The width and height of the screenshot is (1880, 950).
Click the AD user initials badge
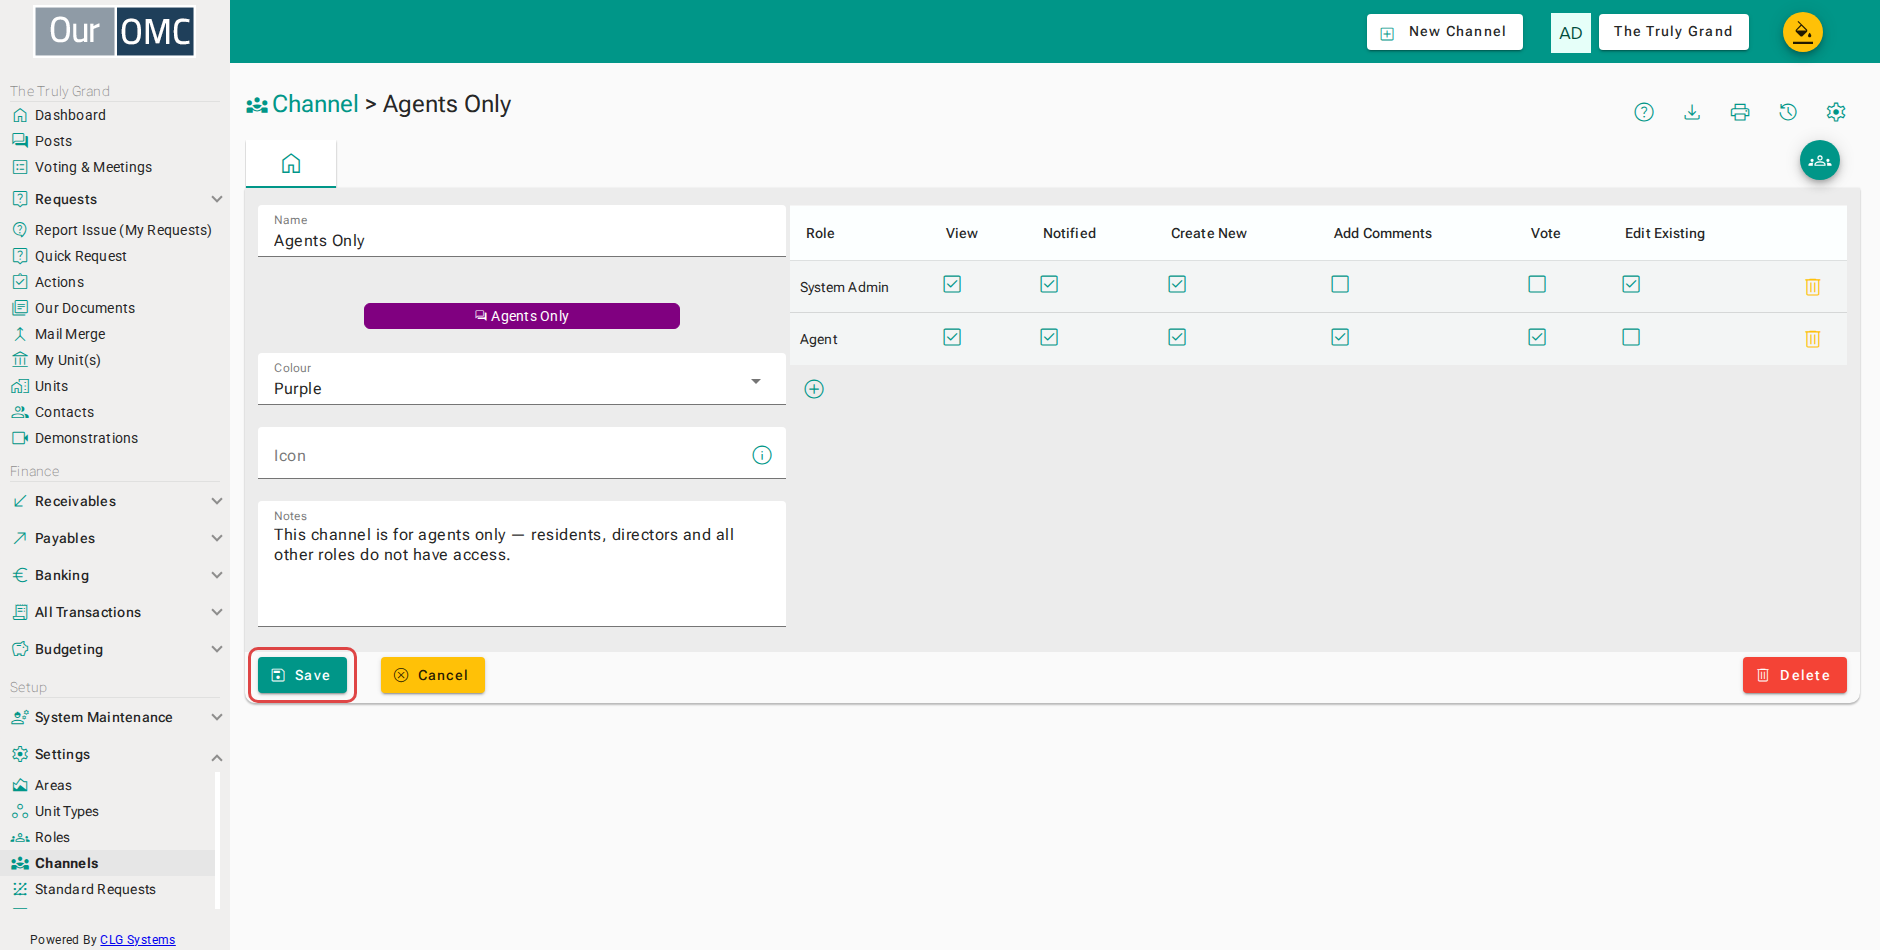point(1571,32)
